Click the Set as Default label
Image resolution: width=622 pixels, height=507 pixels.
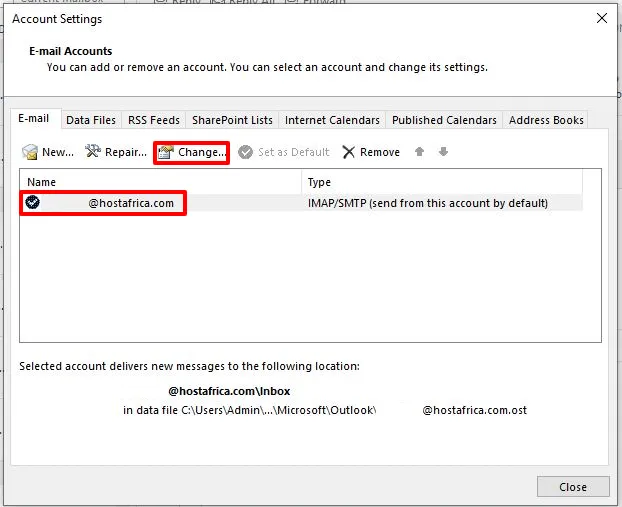(294, 152)
